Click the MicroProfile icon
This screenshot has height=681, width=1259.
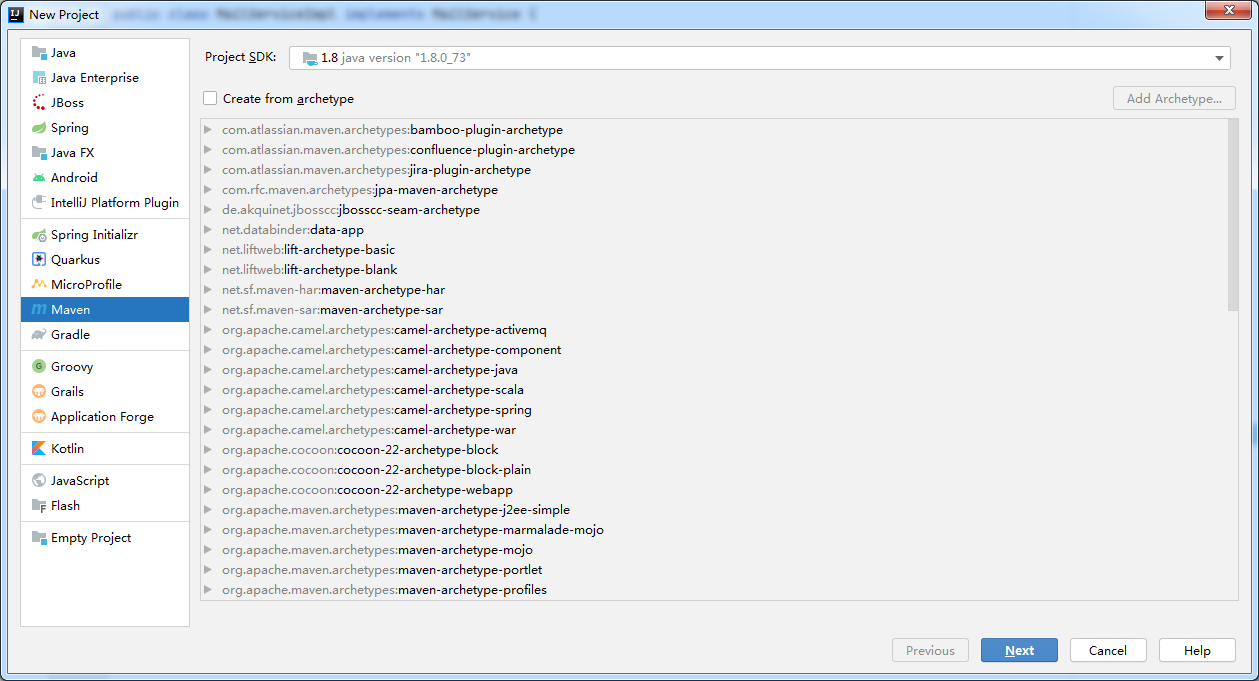39,285
